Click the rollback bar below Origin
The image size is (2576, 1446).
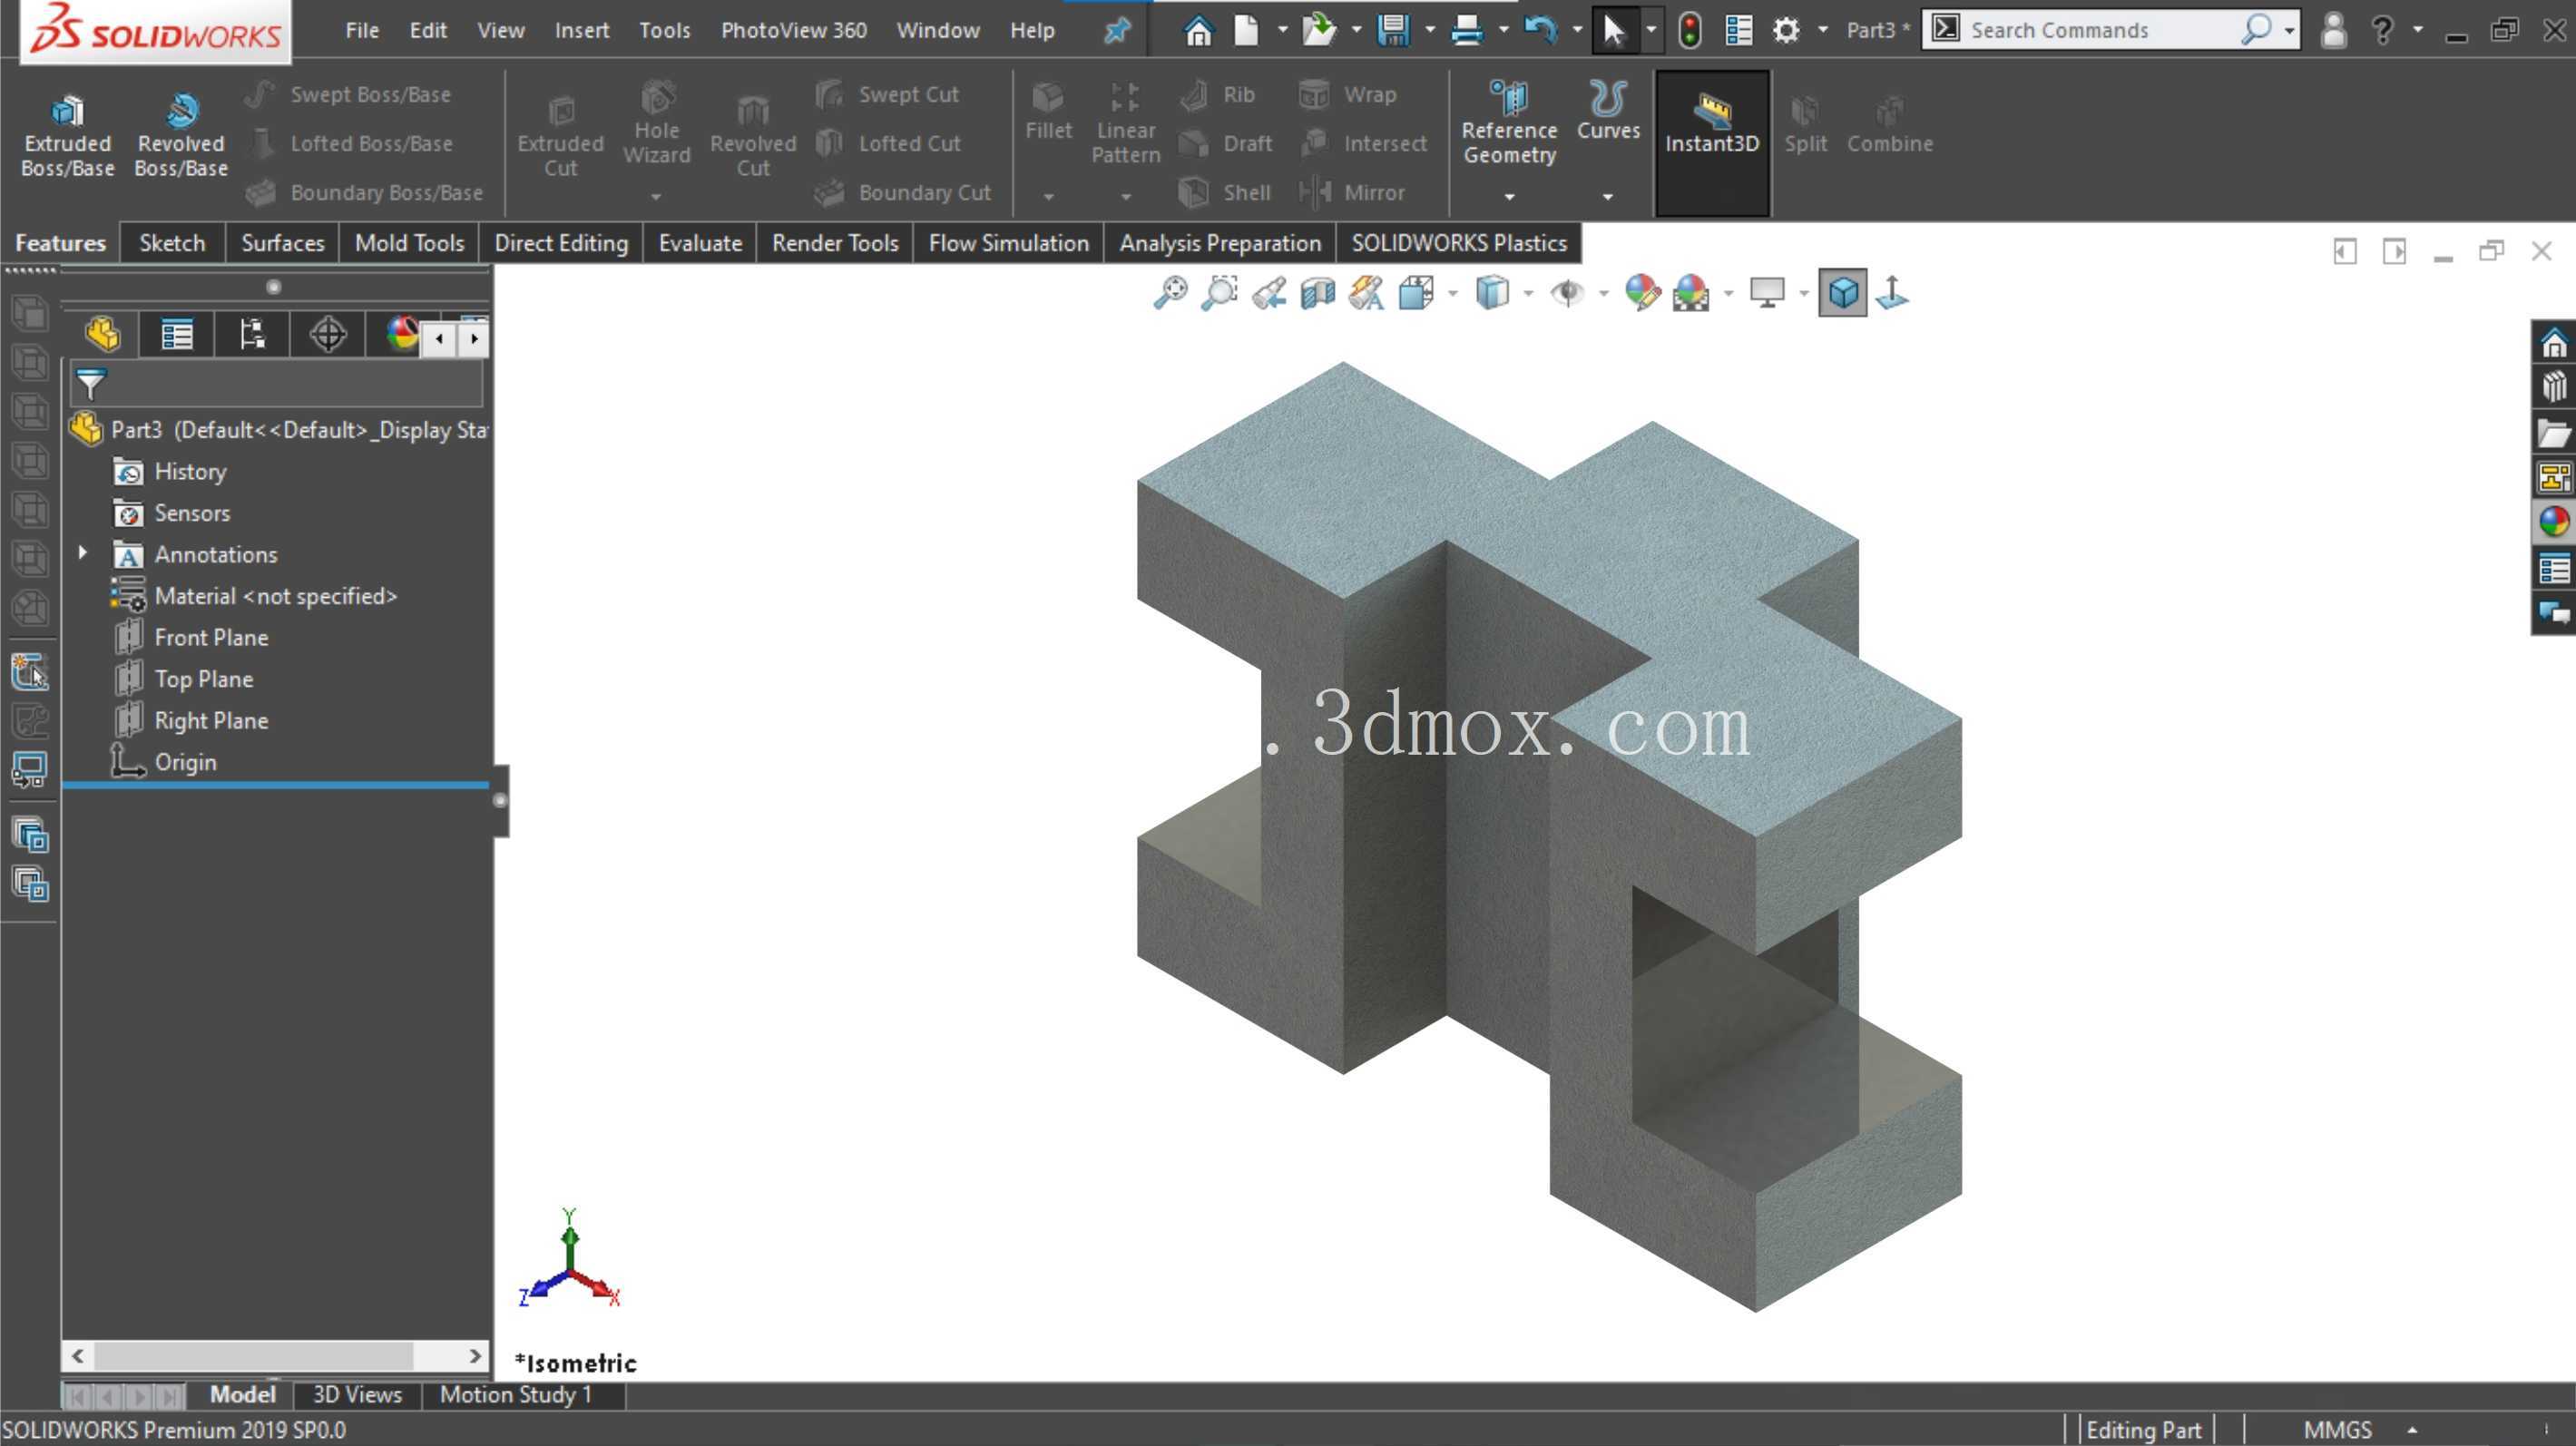pyautogui.click(x=275, y=786)
